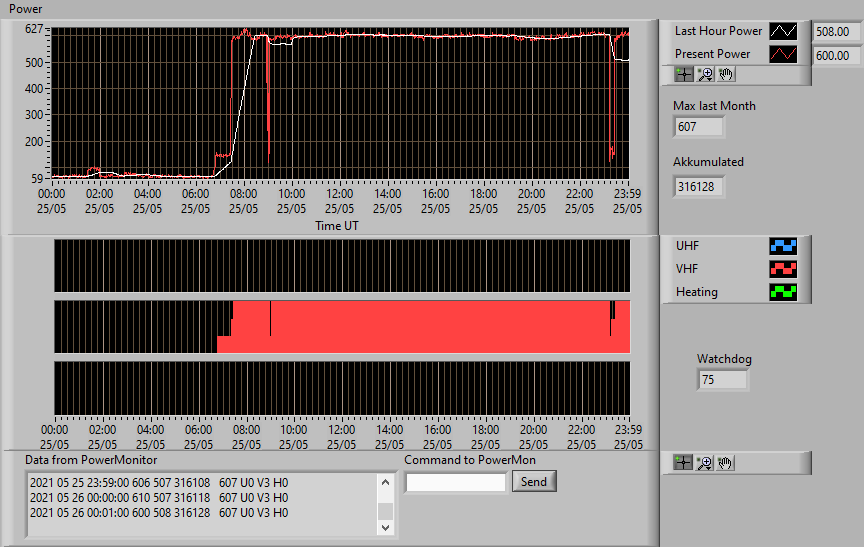Screen dimensions: 864x547
Task: Open Last Hour Power plot style icon
Action: [x=783, y=31]
